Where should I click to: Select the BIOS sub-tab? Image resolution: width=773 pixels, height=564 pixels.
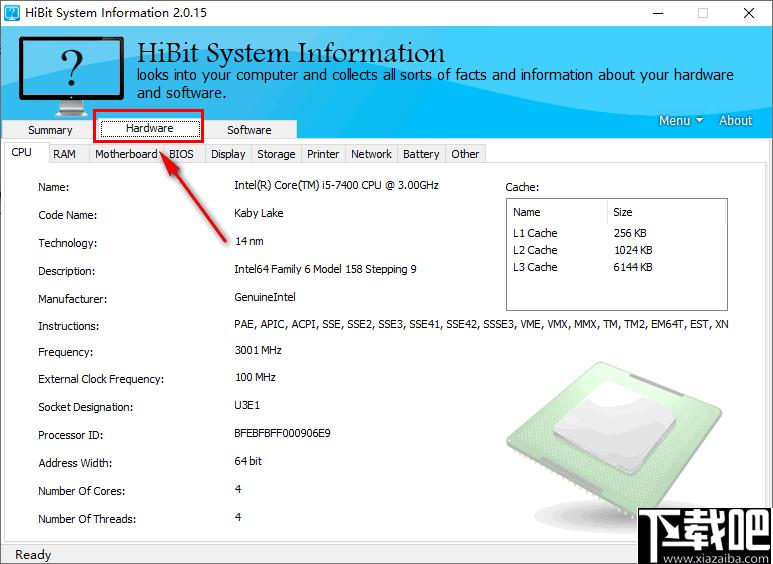182,154
